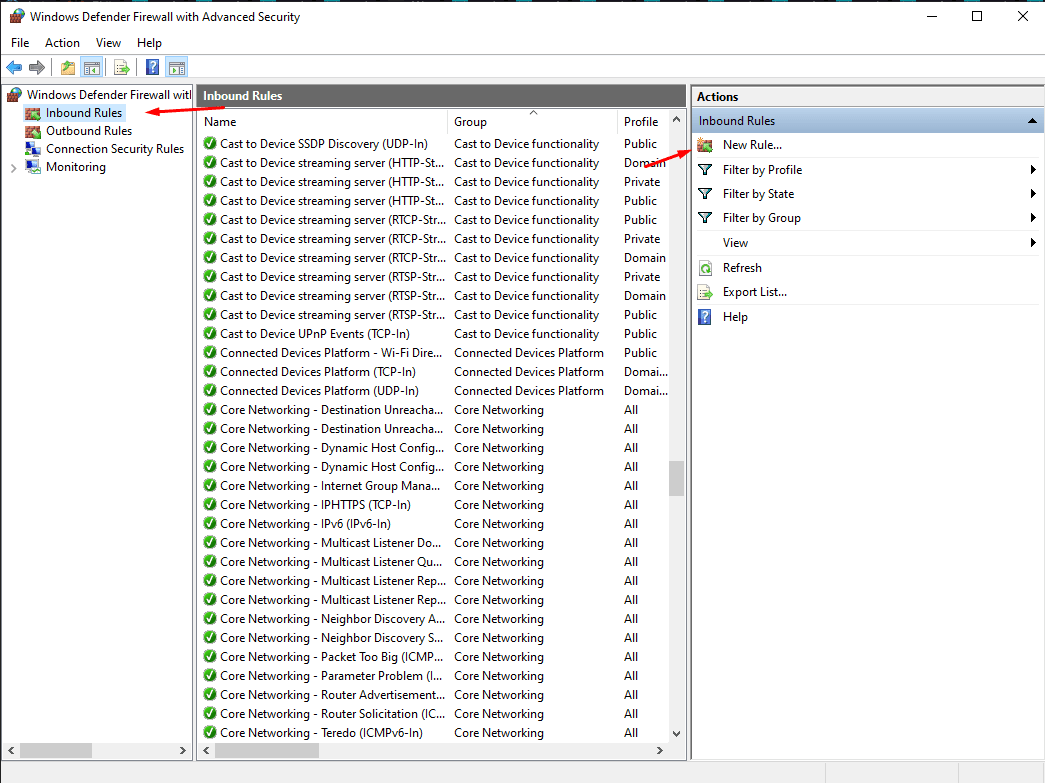This screenshot has width=1045, height=783.
Task: Click the Up One Level folder icon
Action: pos(68,67)
